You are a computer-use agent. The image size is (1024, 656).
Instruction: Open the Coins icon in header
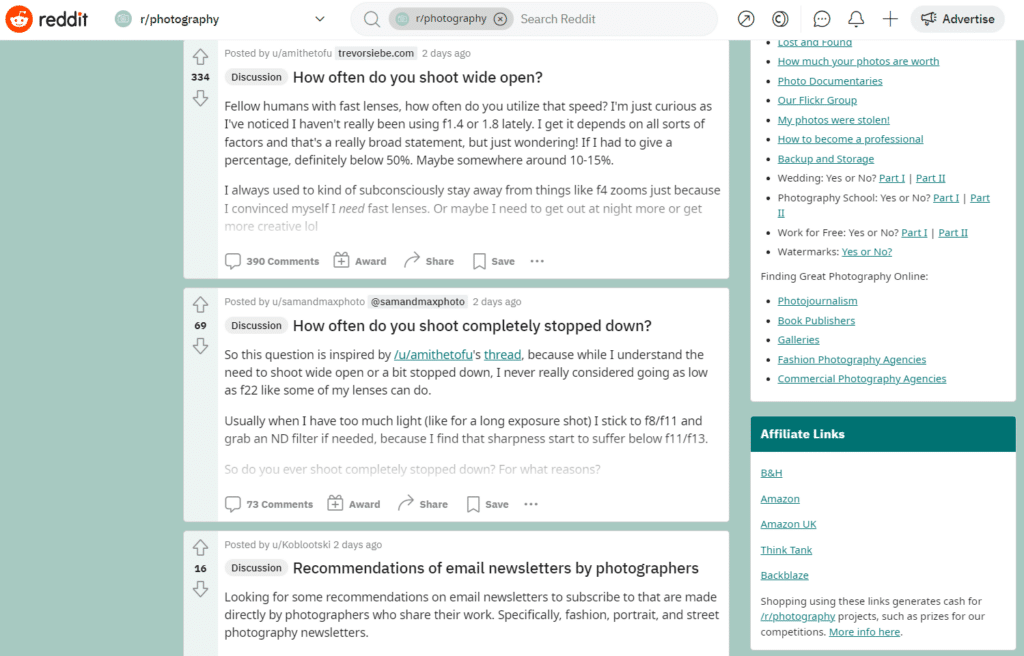coord(780,19)
